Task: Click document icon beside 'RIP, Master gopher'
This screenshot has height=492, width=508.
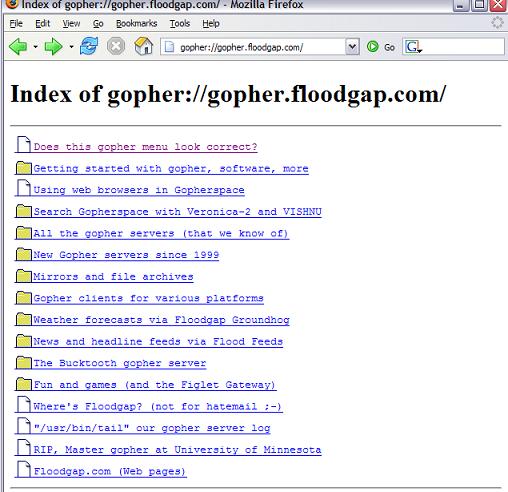Action: (x=24, y=447)
